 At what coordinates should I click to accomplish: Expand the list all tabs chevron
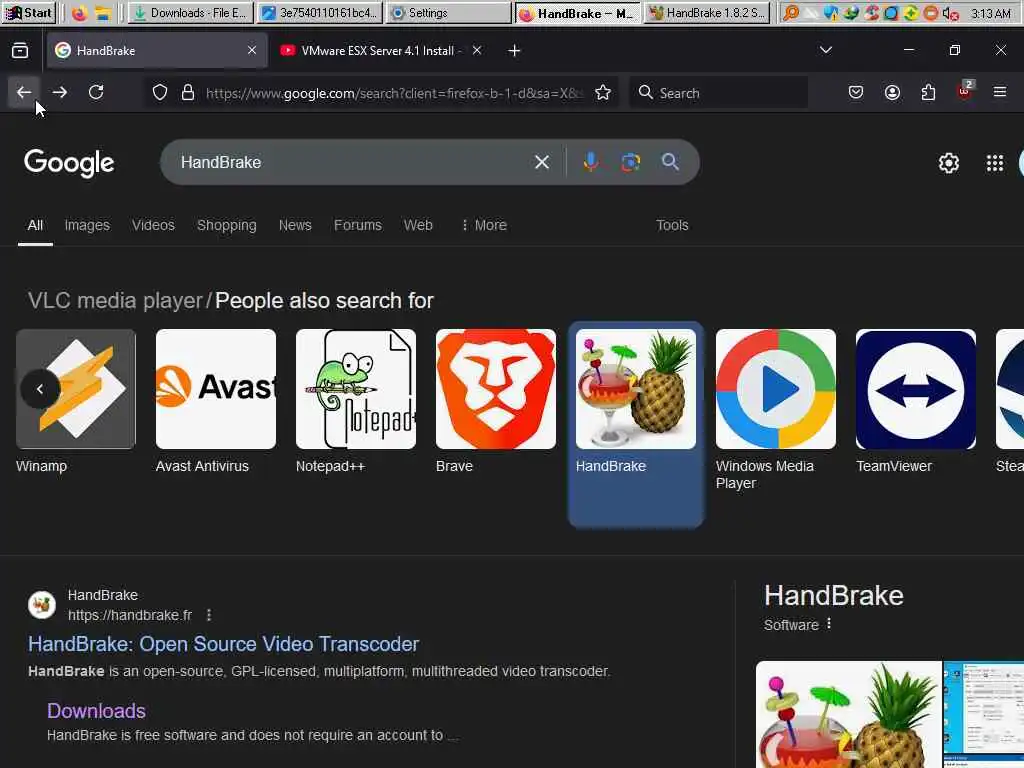click(825, 50)
